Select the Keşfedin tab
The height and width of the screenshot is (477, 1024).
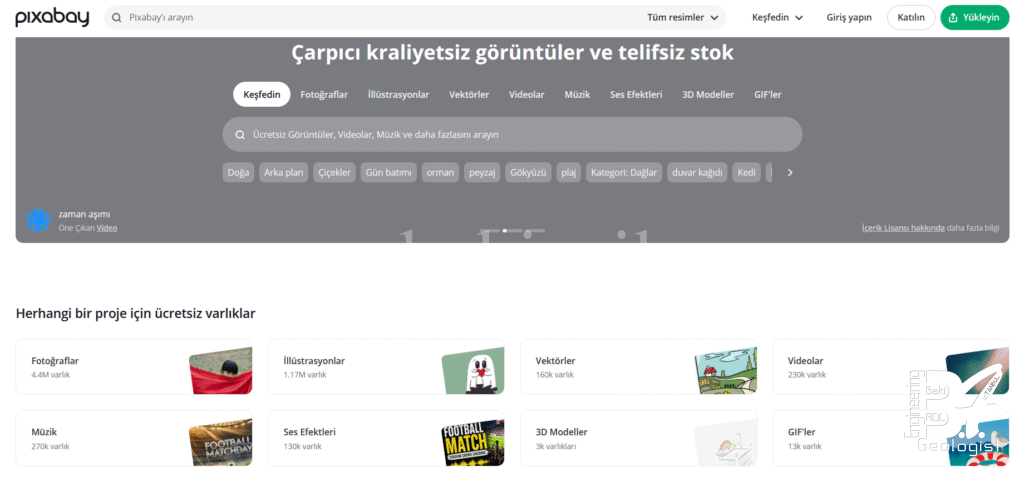click(x=262, y=95)
